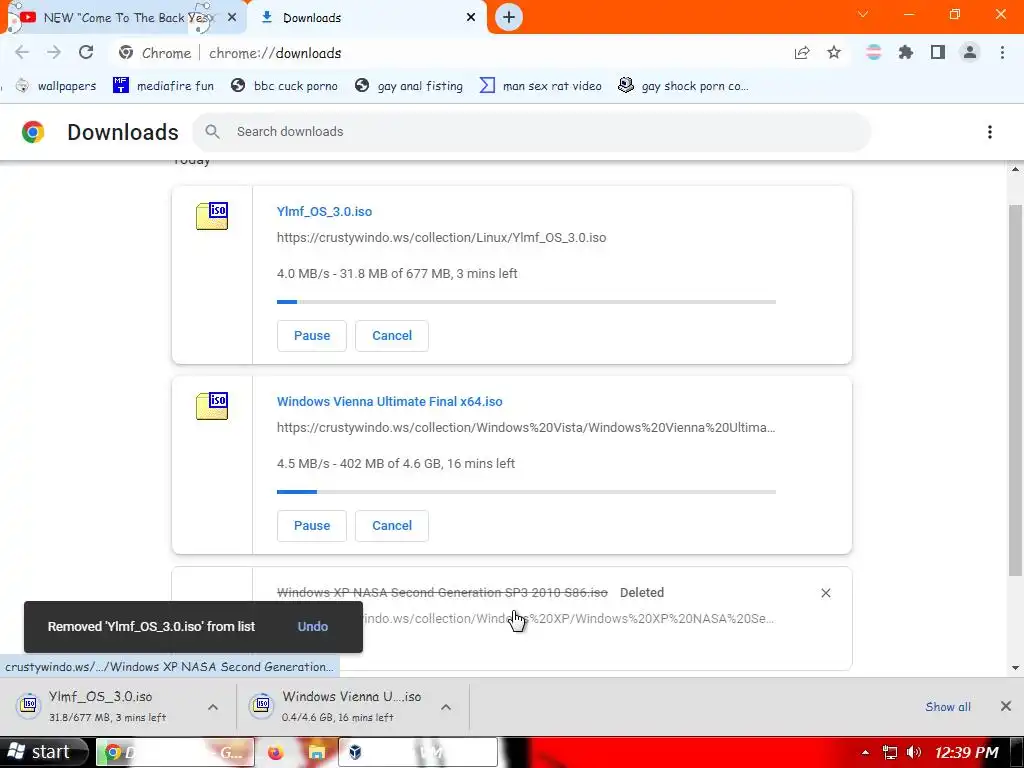Cancel the Ylmf_OS_3.0.iso download
The width and height of the screenshot is (1024, 768).
tap(392, 336)
